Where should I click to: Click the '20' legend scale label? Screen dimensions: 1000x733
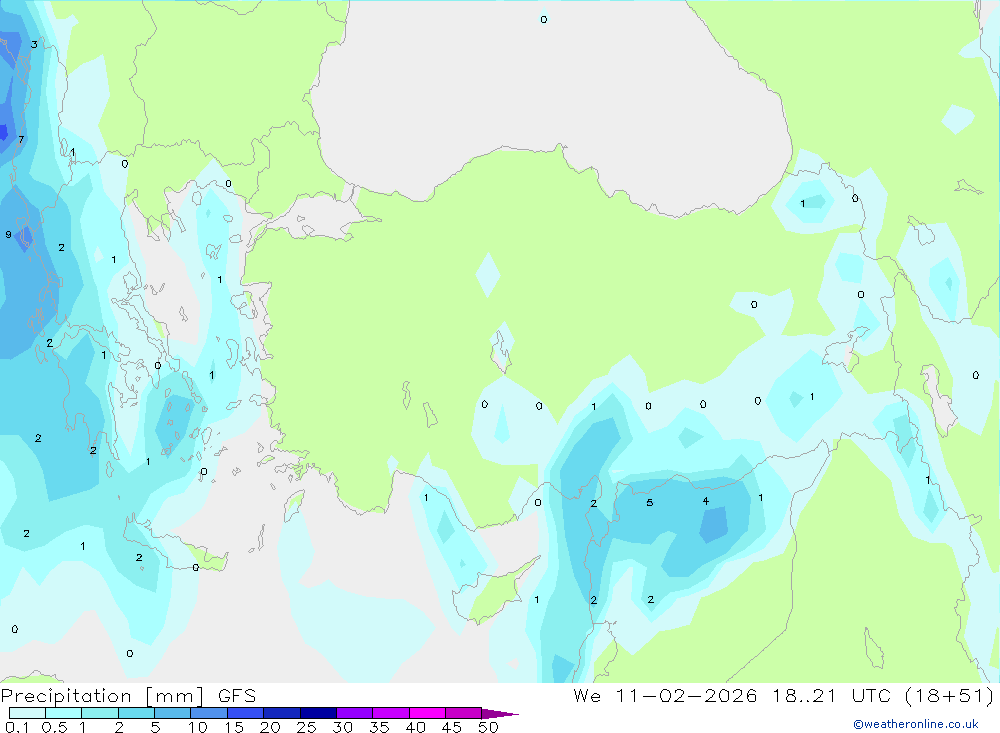click(270, 727)
